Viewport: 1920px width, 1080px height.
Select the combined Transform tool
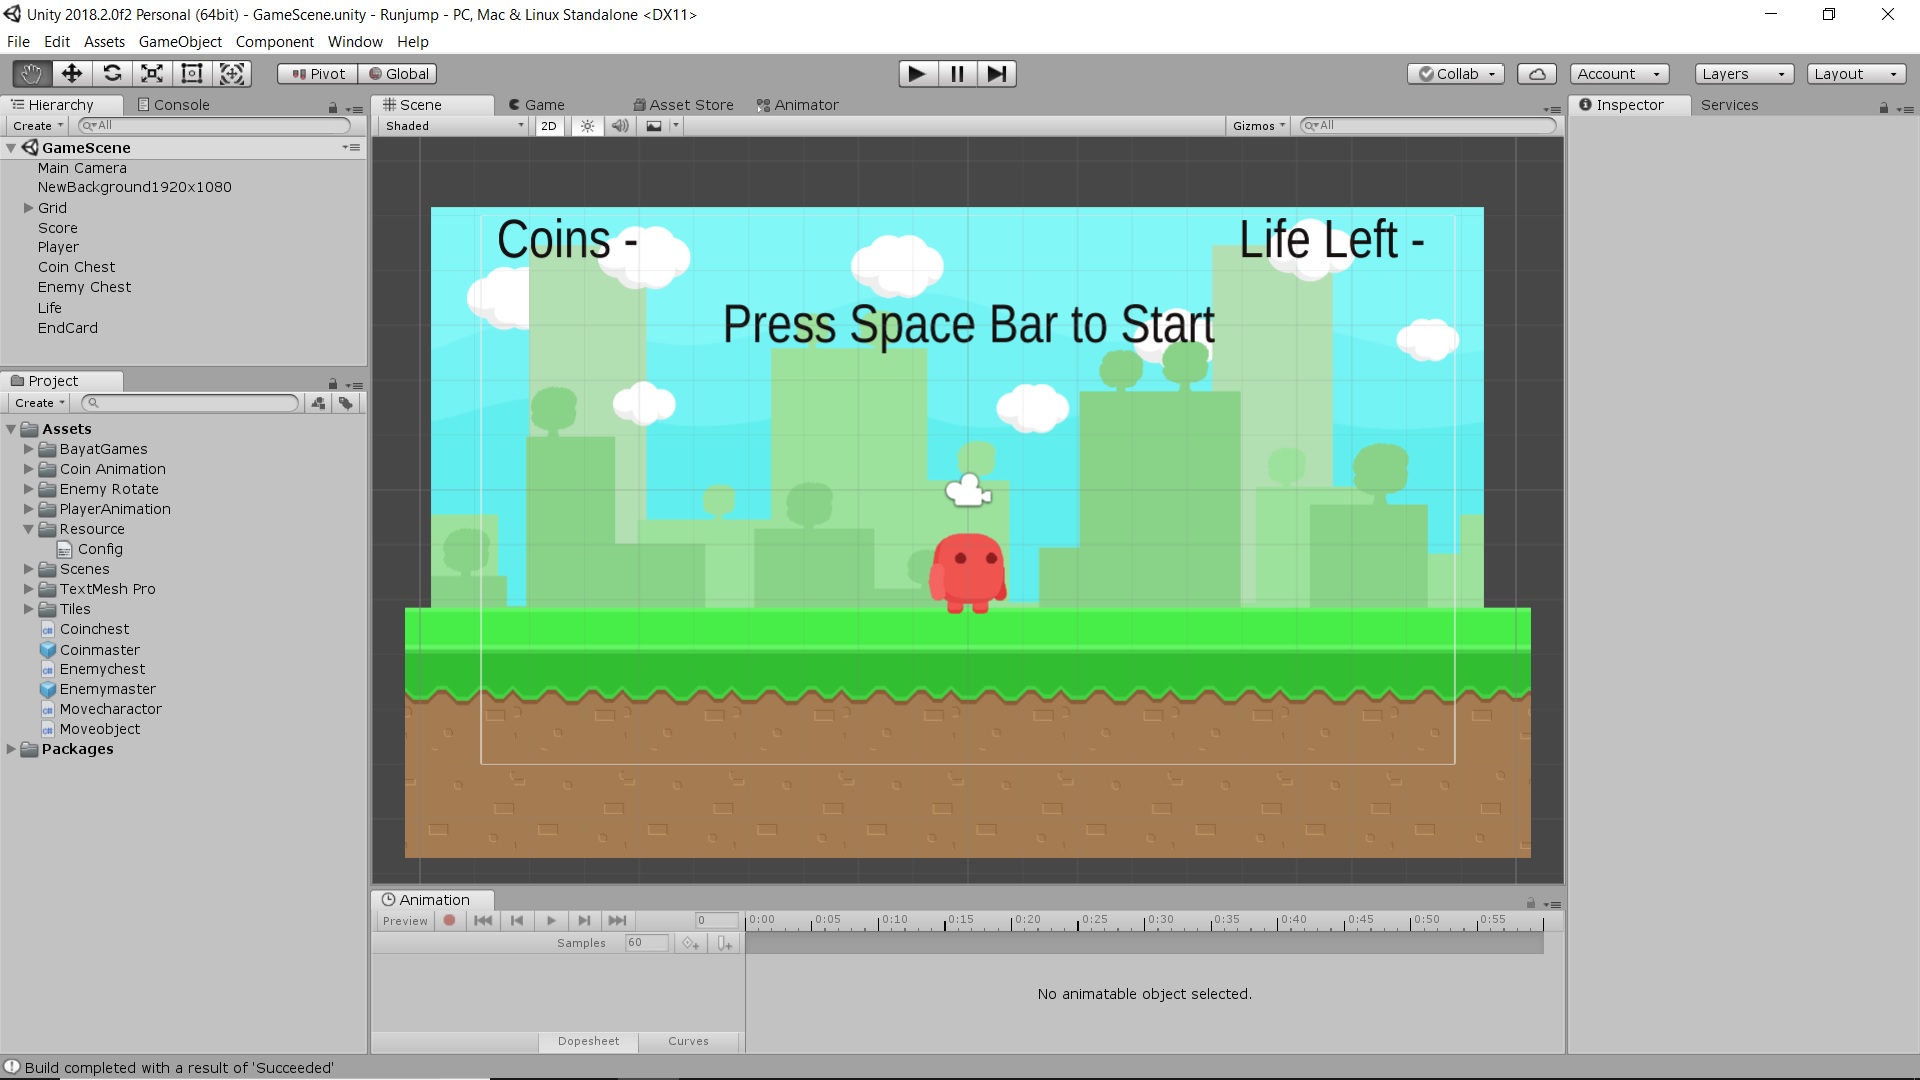point(232,73)
